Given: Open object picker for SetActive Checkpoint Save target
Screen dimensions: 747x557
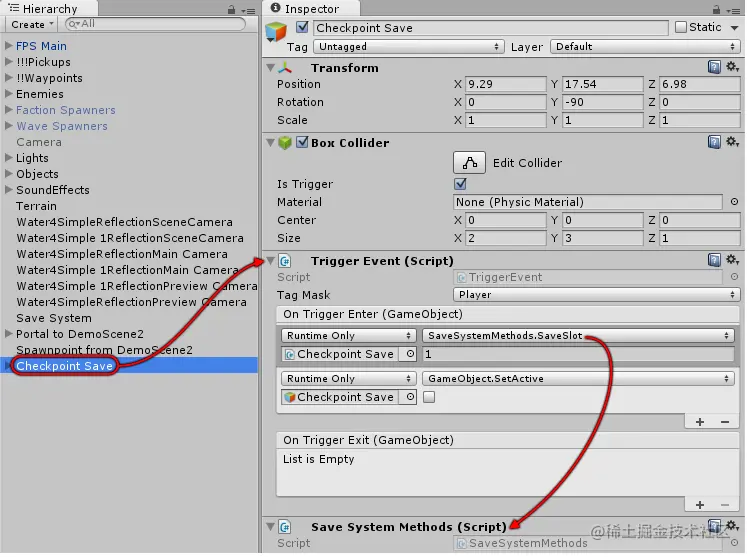Looking at the screenshot, I should [x=410, y=397].
